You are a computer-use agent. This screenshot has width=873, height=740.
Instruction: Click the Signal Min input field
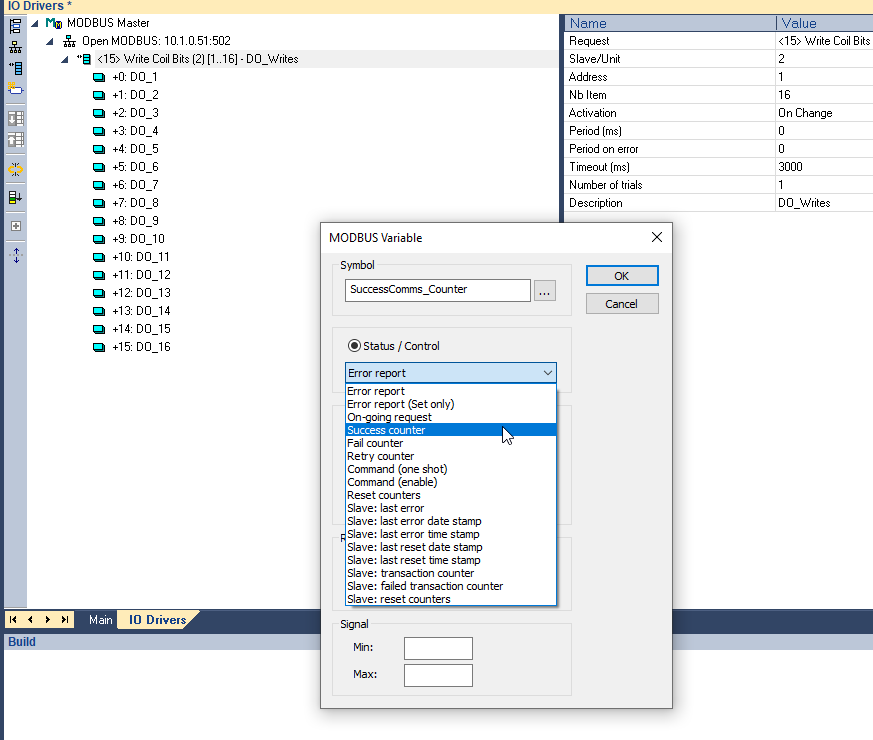pyautogui.click(x=438, y=648)
